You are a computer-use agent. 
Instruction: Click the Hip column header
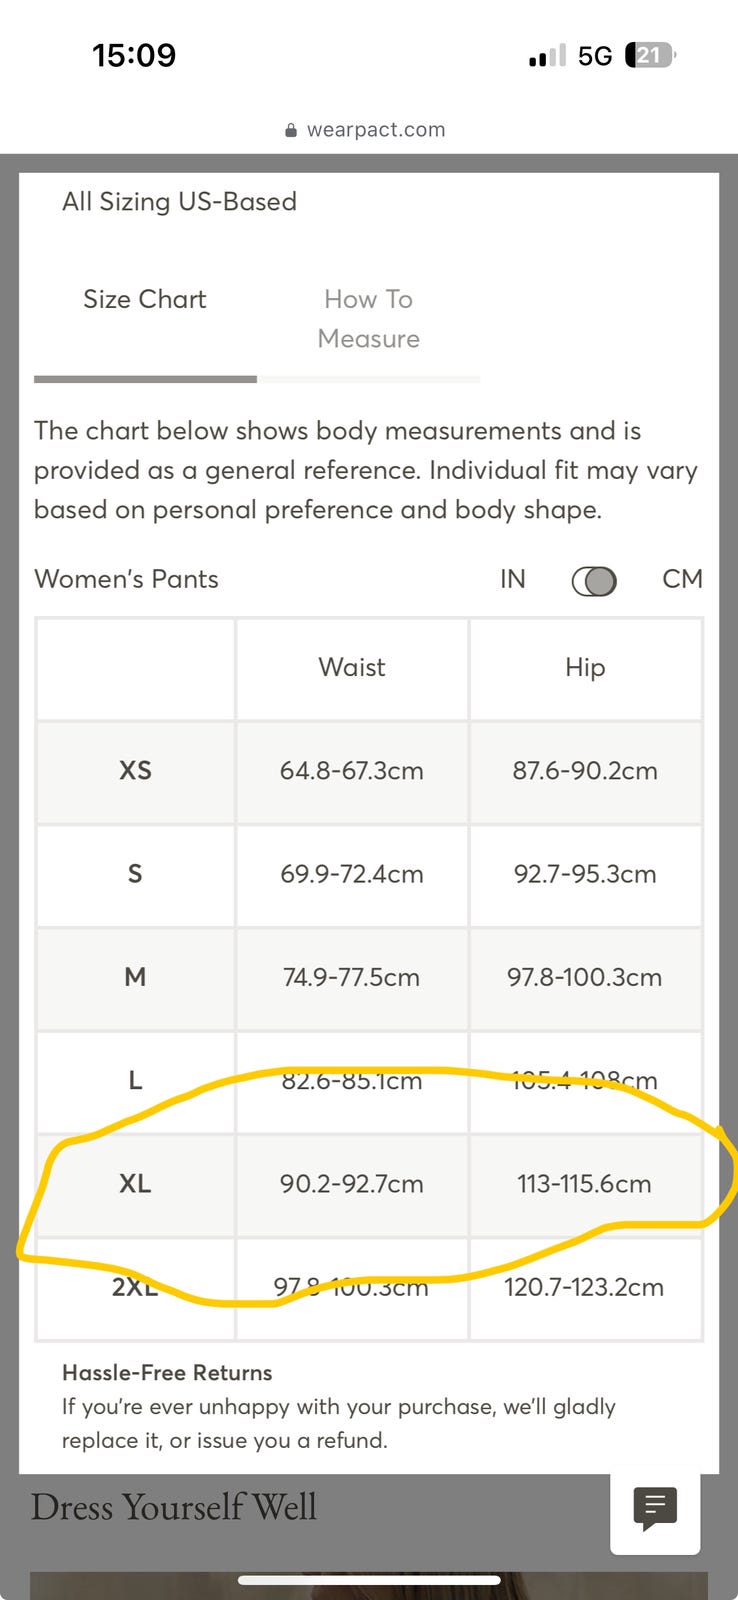(585, 668)
